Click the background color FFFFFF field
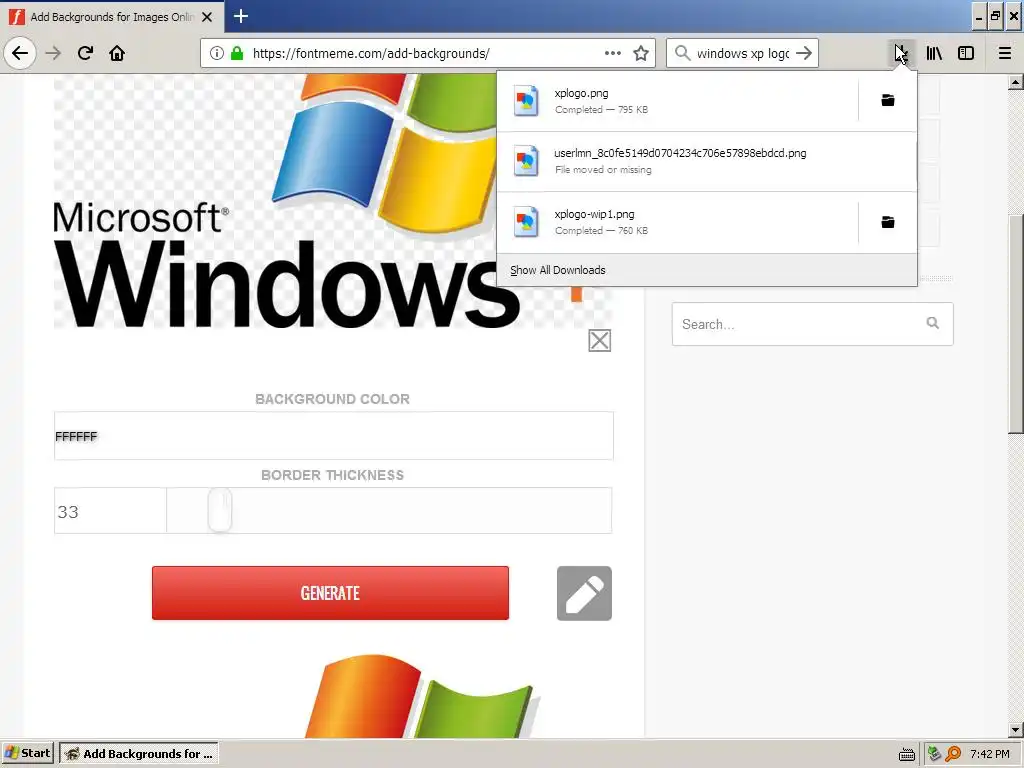This screenshot has height=768, width=1024. 333,436
